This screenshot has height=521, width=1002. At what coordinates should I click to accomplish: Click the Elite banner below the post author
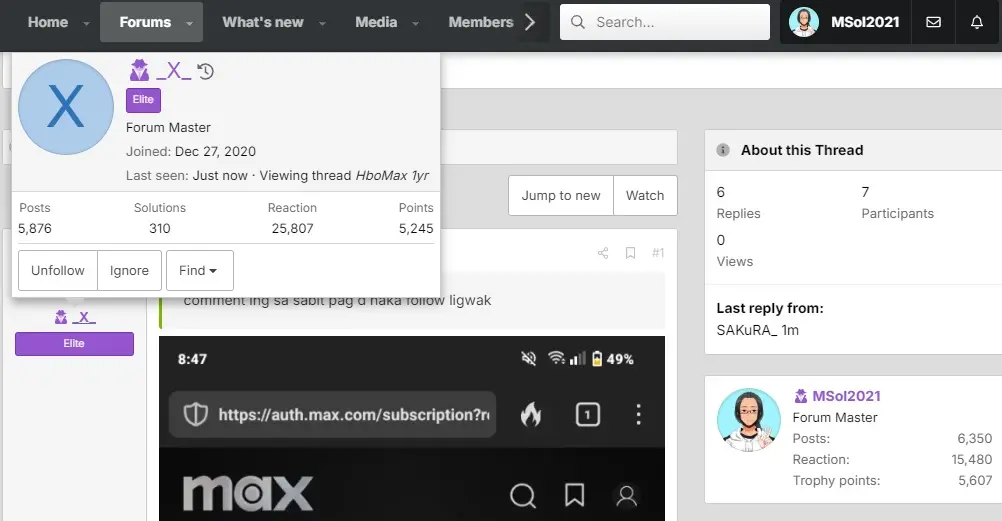(x=74, y=343)
